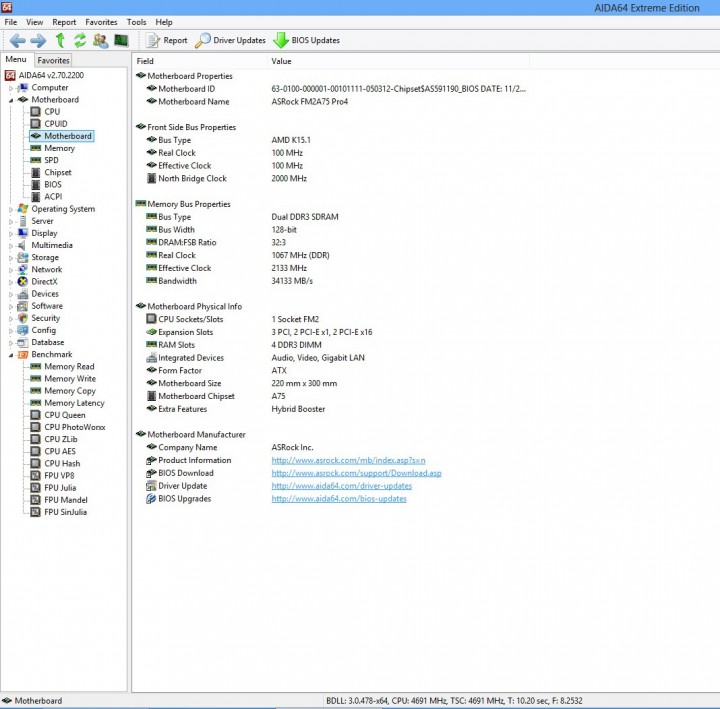Expand the Multimedia tree node
The image size is (720, 709).
click(x=11, y=246)
